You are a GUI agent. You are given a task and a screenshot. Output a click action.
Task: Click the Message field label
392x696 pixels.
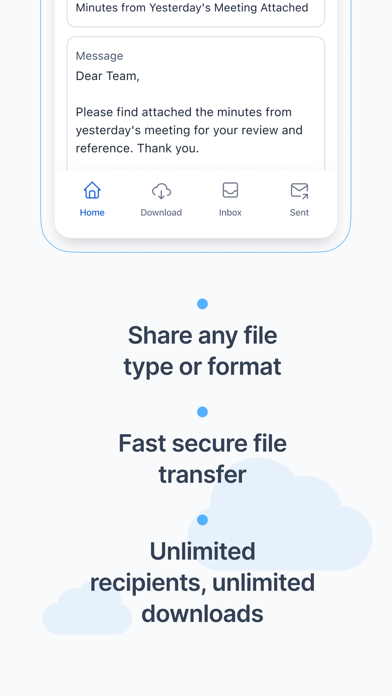pyautogui.click(x=99, y=56)
